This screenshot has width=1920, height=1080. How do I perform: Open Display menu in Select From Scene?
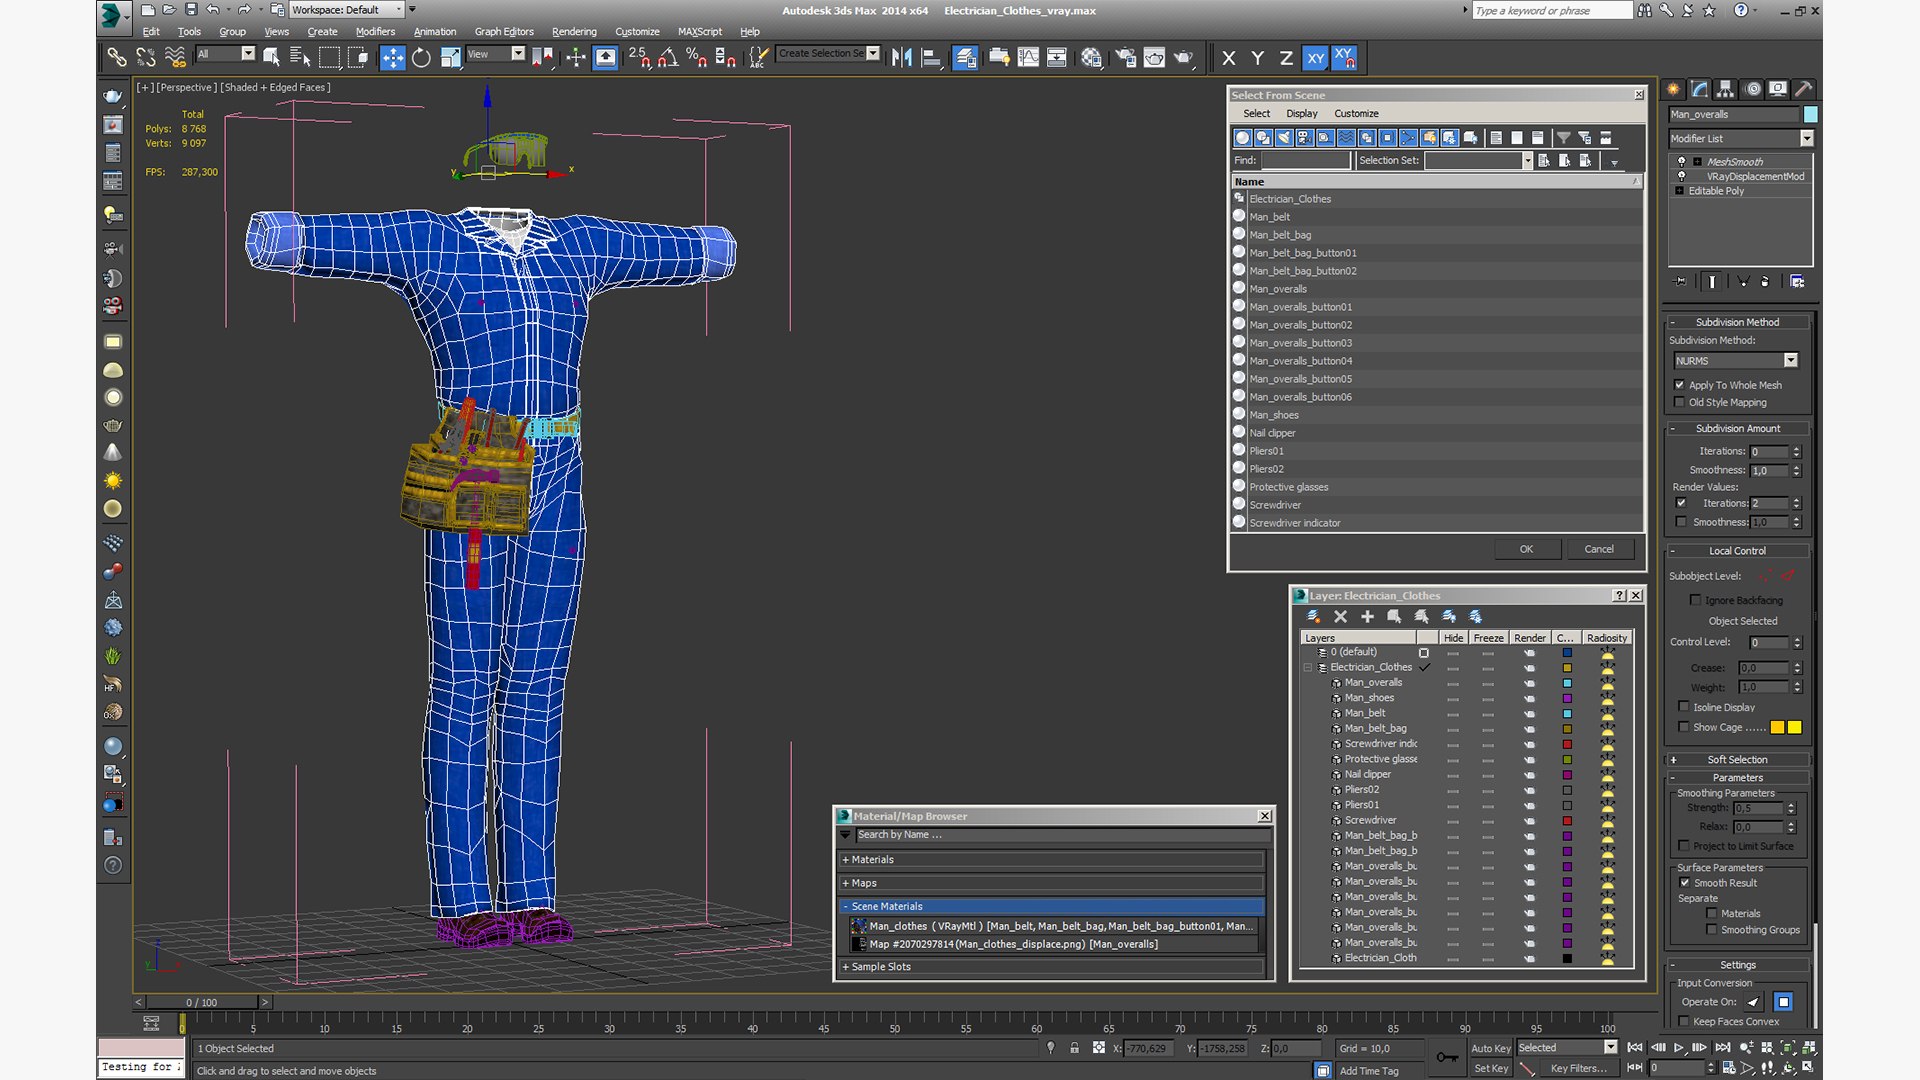click(x=1301, y=114)
